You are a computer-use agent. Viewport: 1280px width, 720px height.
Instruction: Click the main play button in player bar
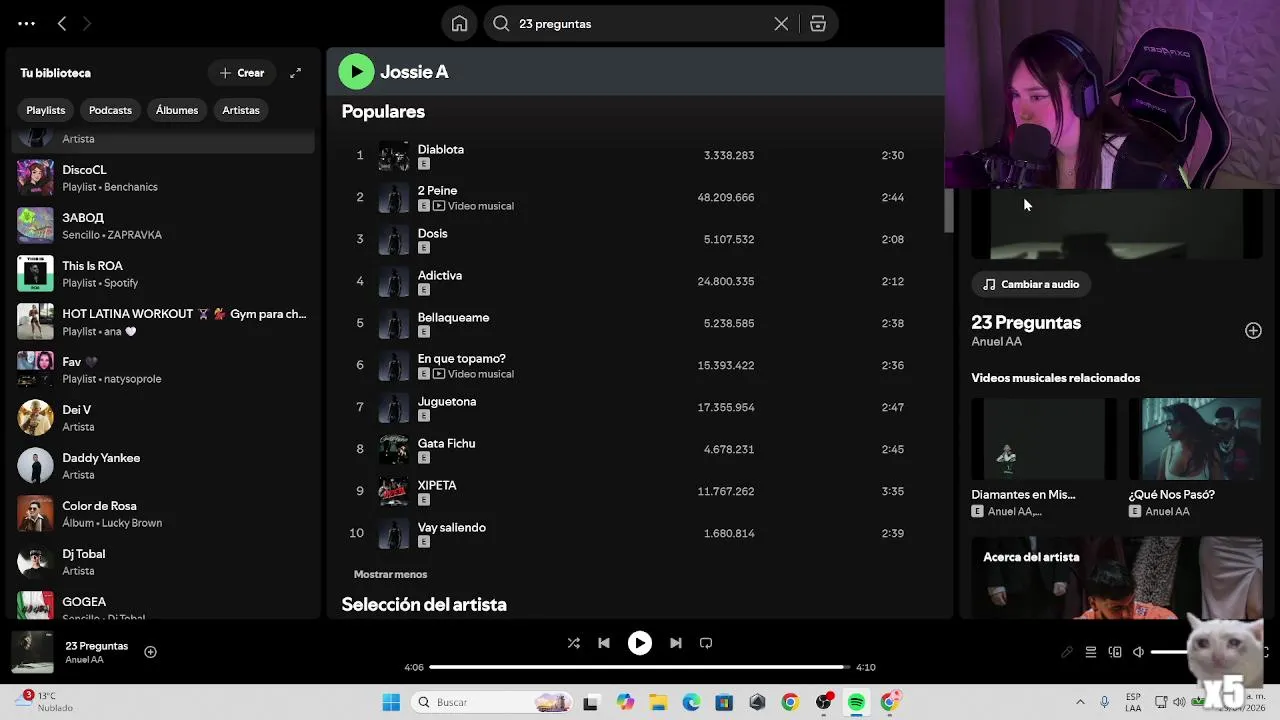click(640, 643)
